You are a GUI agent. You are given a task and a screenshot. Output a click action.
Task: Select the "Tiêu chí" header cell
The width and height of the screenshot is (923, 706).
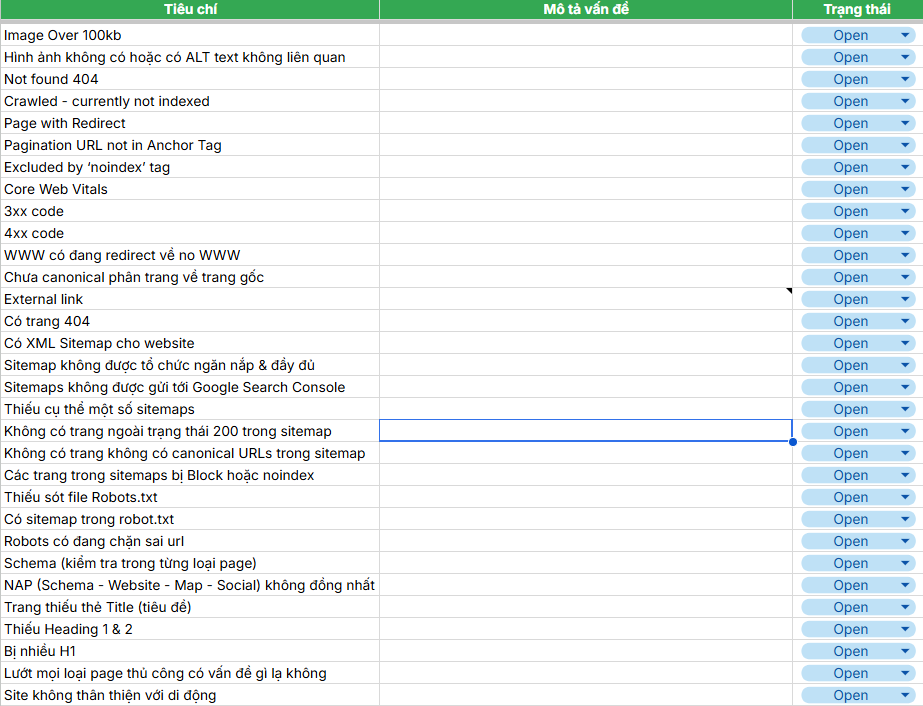[x=190, y=10]
